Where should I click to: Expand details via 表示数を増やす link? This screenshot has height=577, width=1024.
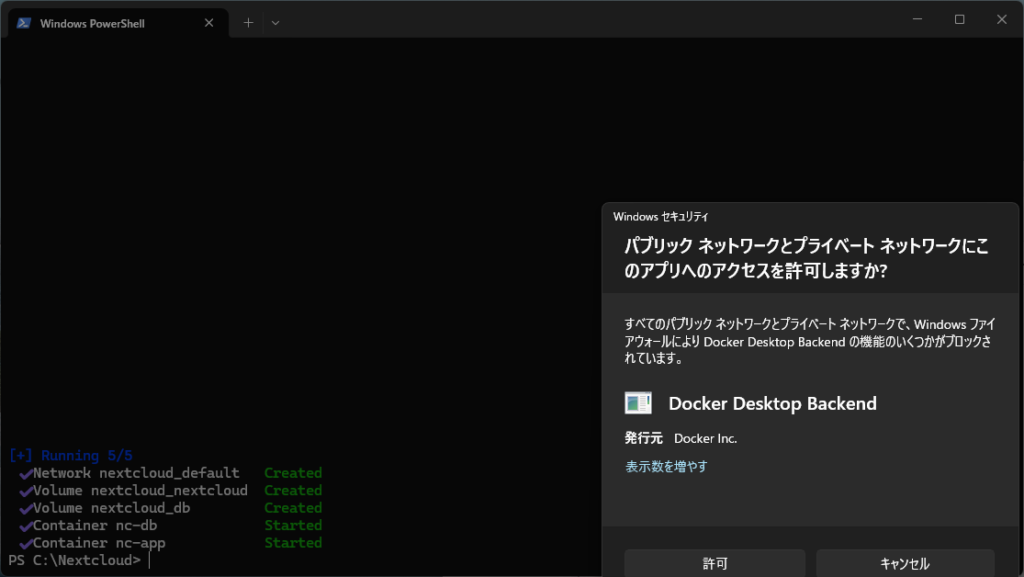(667, 466)
